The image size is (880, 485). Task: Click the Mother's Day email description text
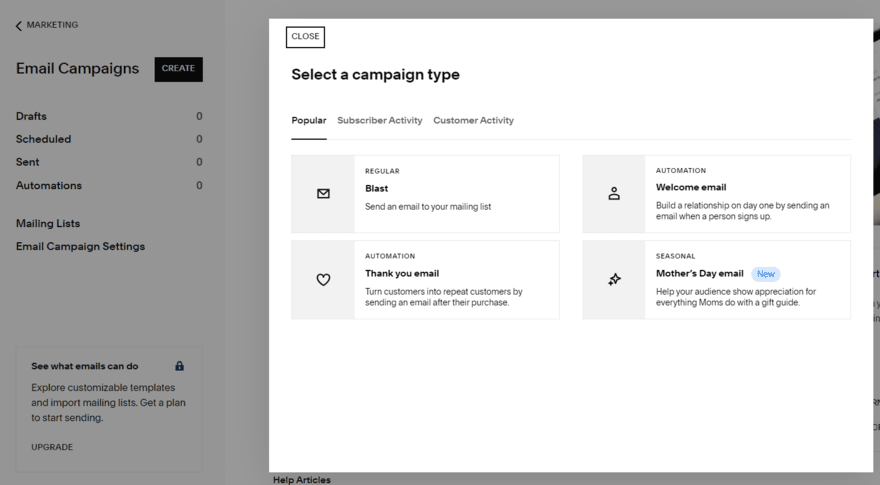point(736,297)
